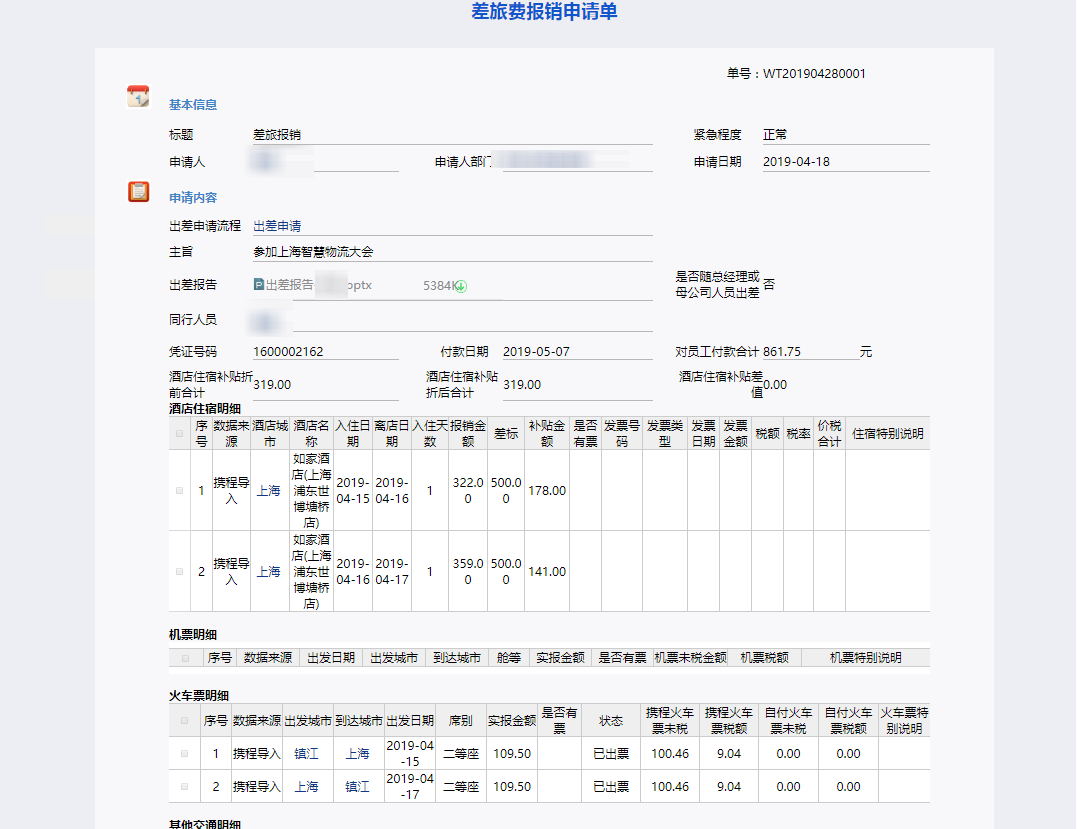The image size is (1078, 829).
Task: Click 二等座 seat class in the 2019-04-17 train row
Action: (461, 786)
